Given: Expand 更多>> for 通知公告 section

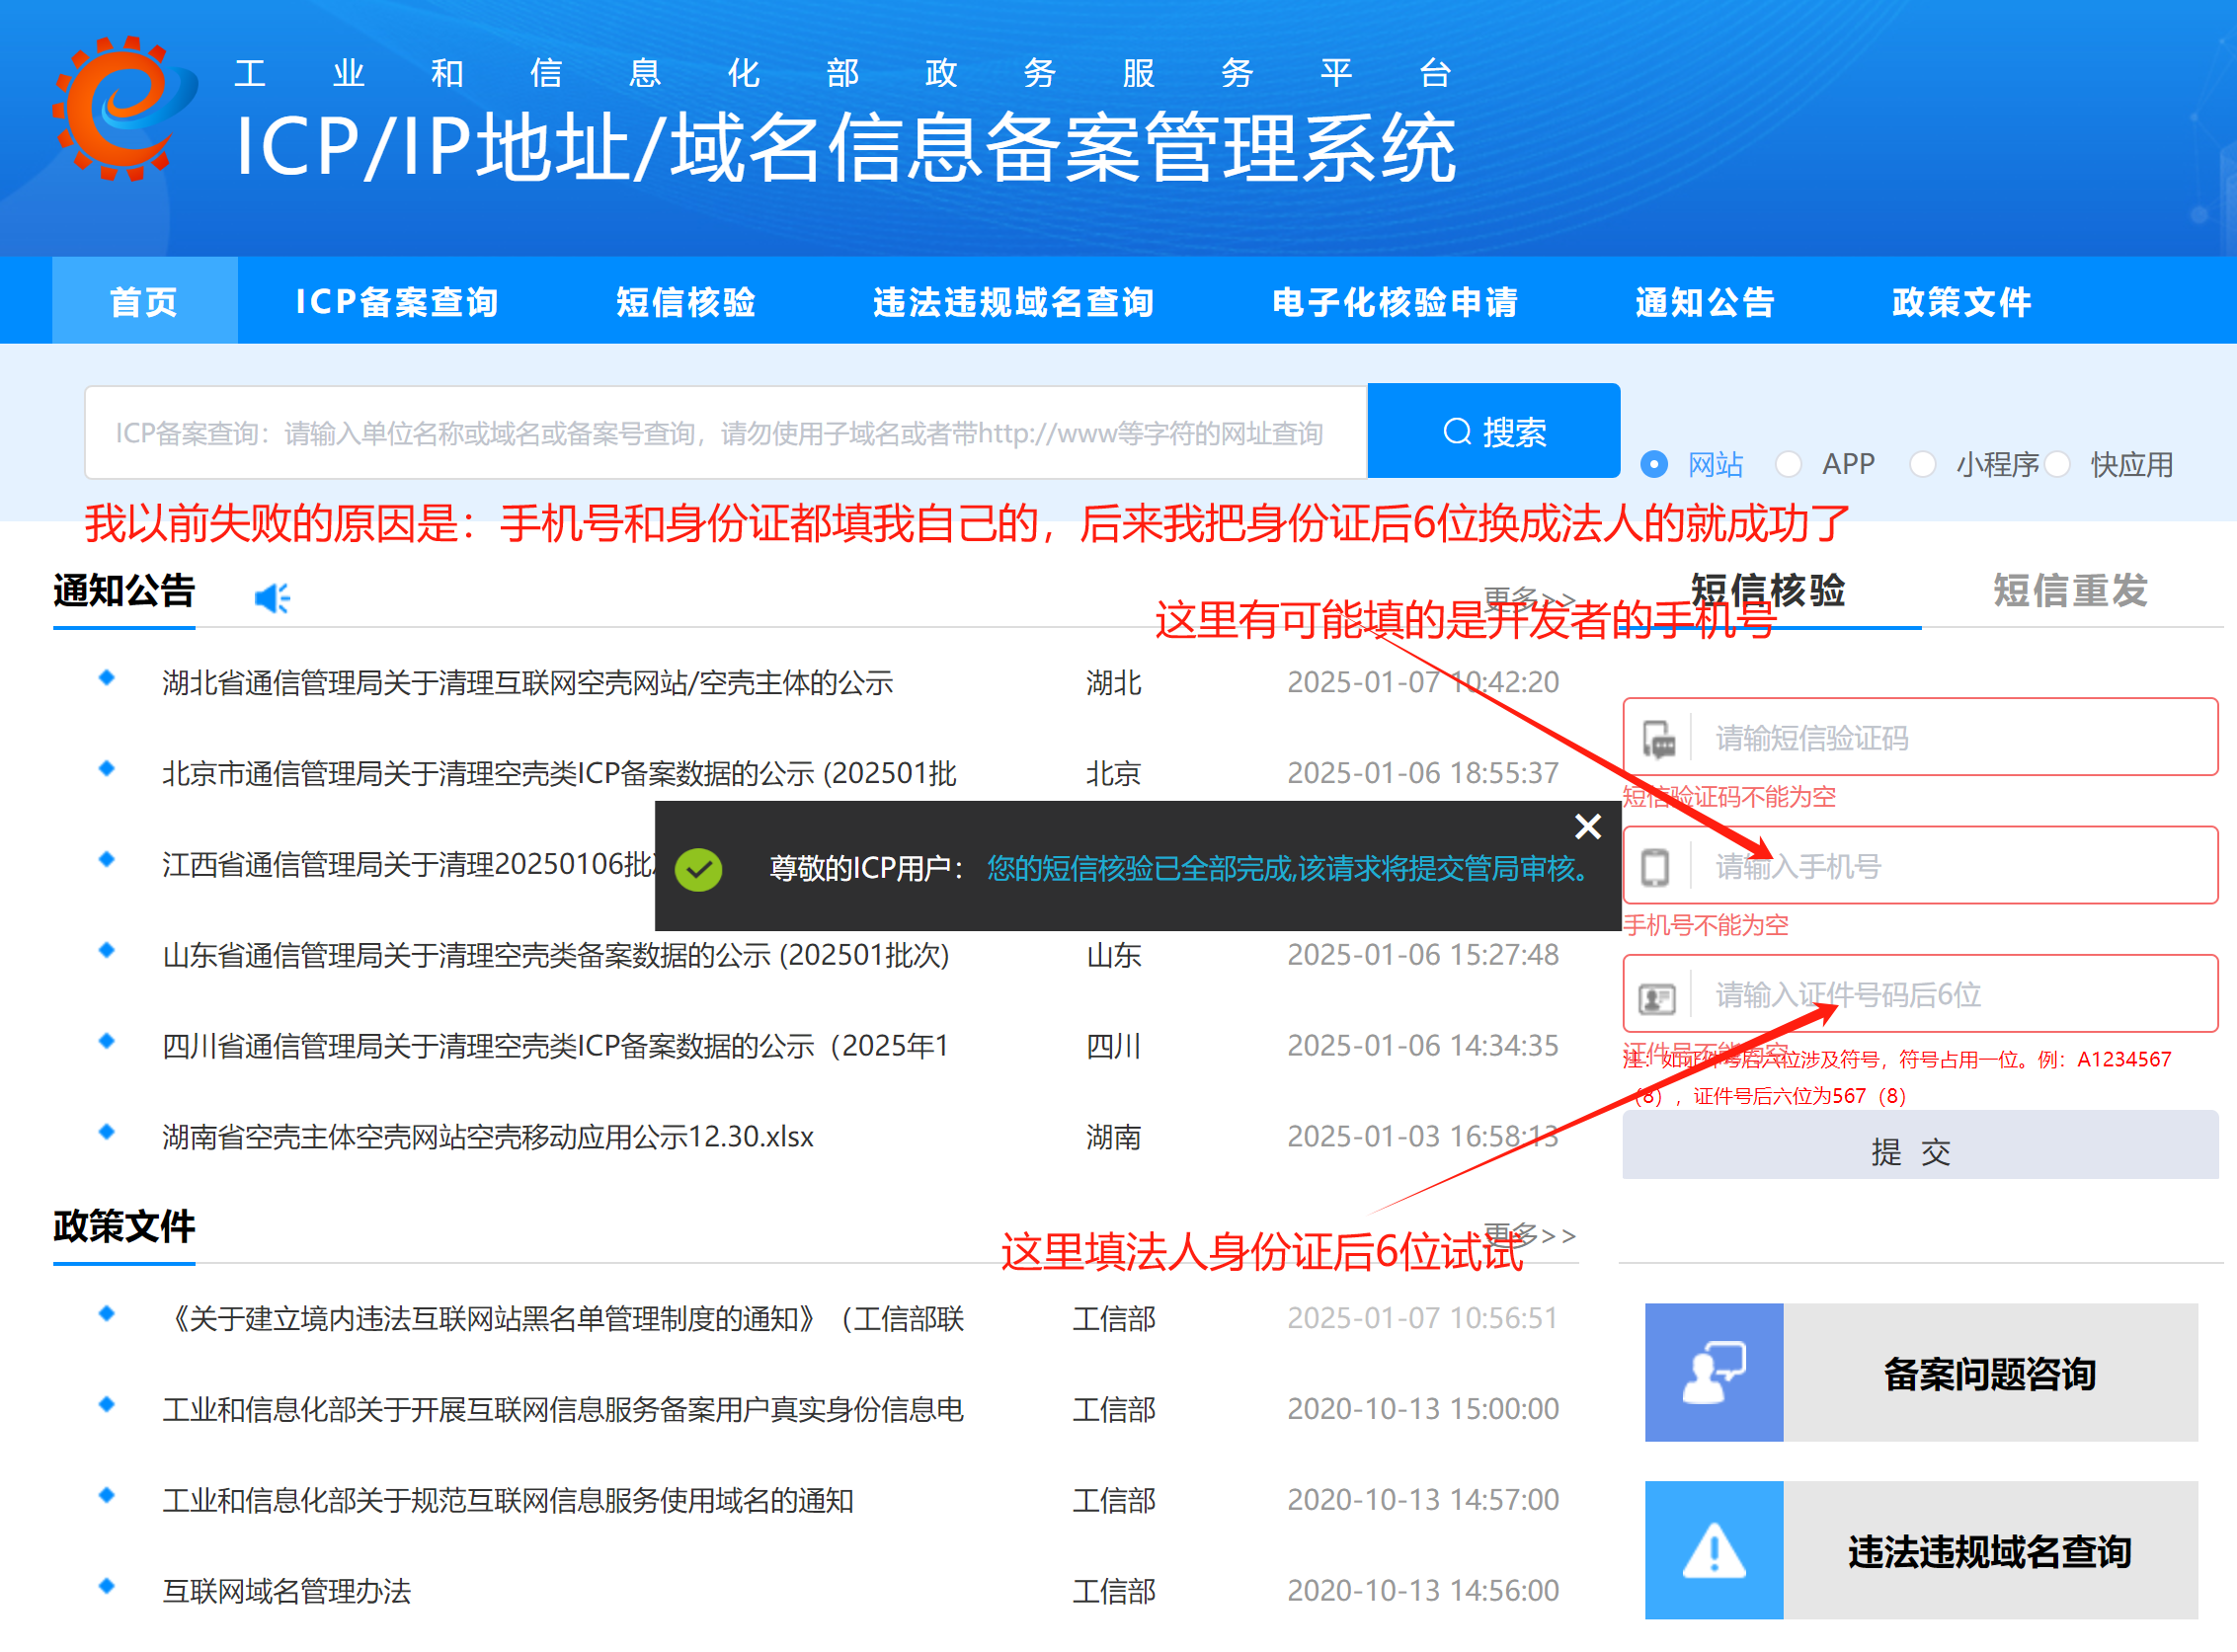Looking at the screenshot, I should pyautogui.click(x=1528, y=598).
